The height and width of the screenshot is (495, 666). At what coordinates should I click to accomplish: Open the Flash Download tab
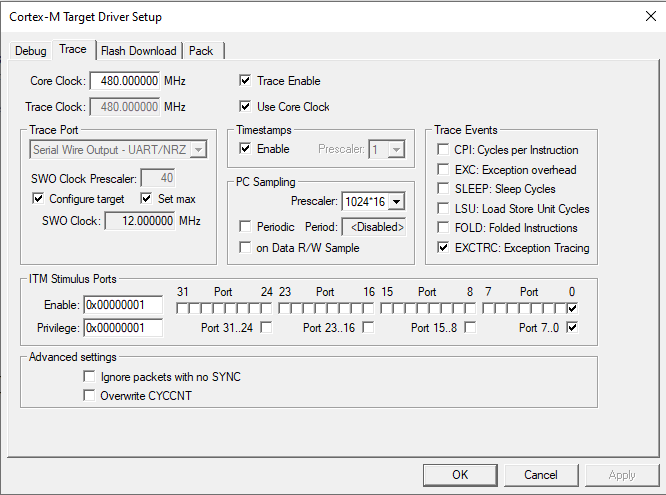[138, 51]
